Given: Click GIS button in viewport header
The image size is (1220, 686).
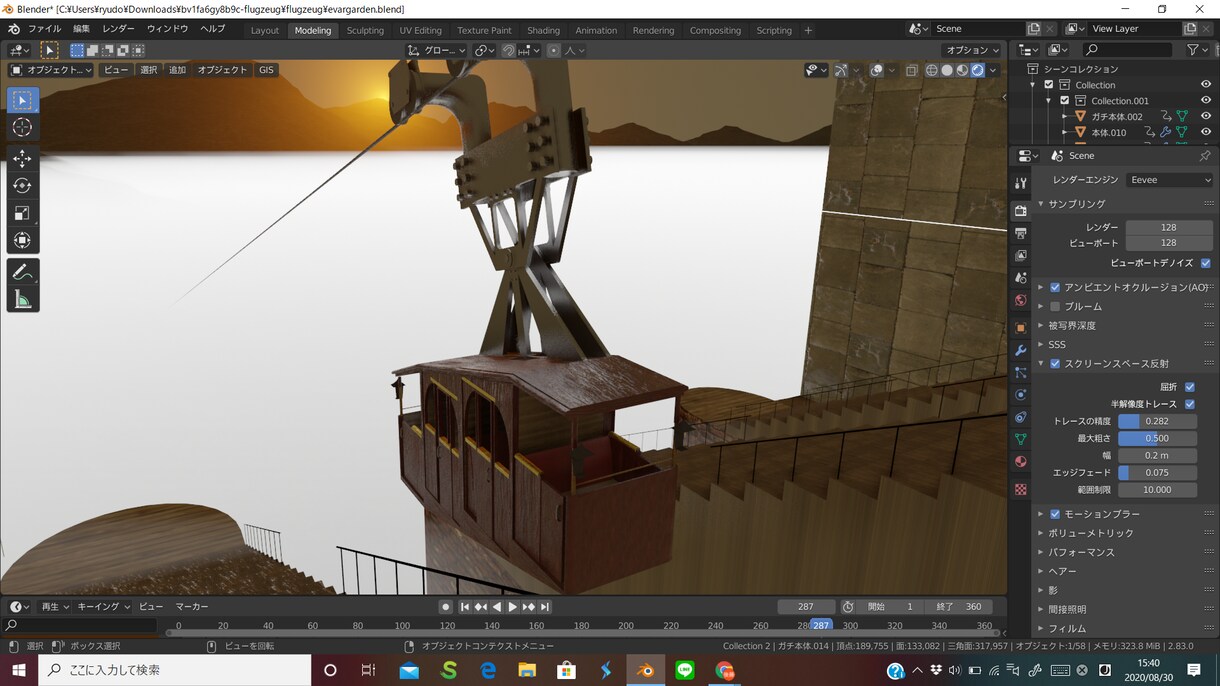Looking at the screenshot, I should click(266, 70).
